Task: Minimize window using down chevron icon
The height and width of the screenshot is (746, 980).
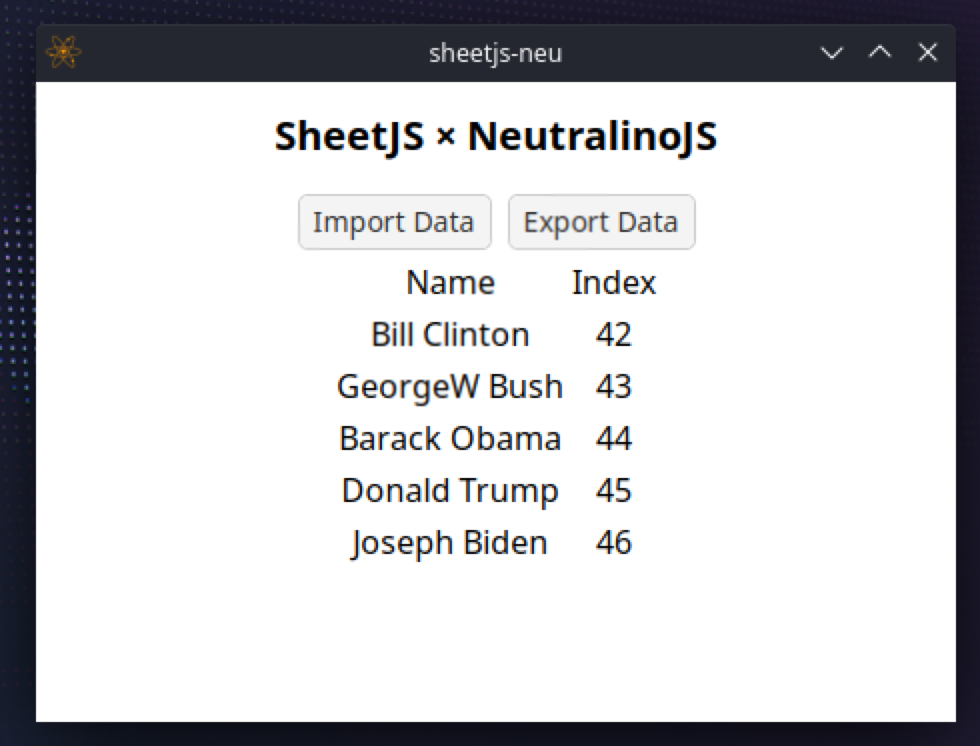Action: pyautogui.click(x=831, y=53)
